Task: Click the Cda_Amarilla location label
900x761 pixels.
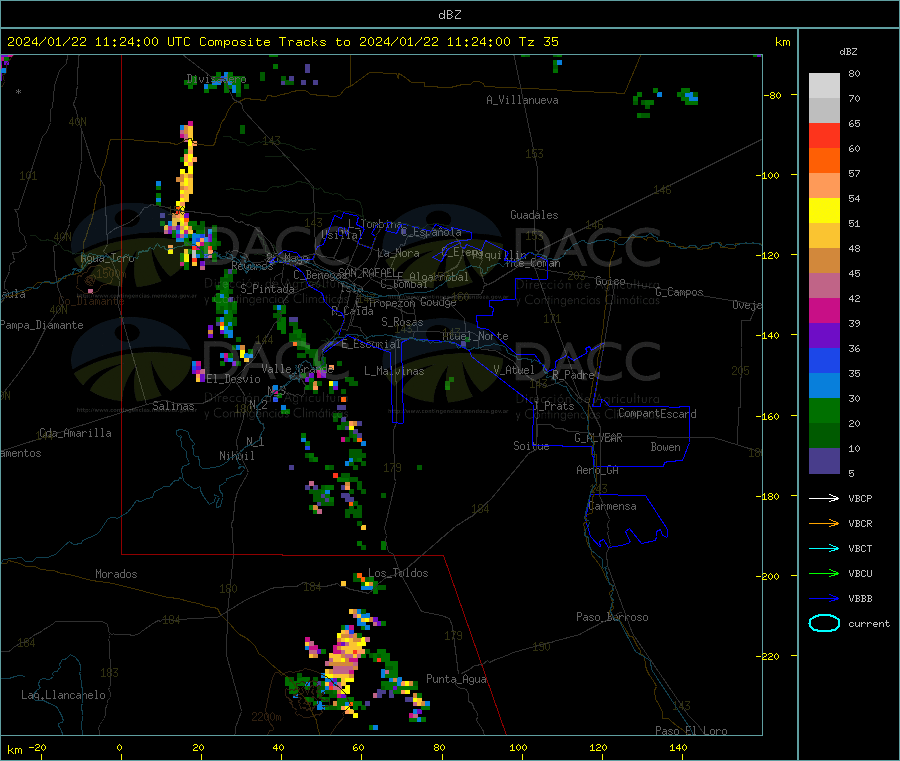Action: click(x=75, y=433)
